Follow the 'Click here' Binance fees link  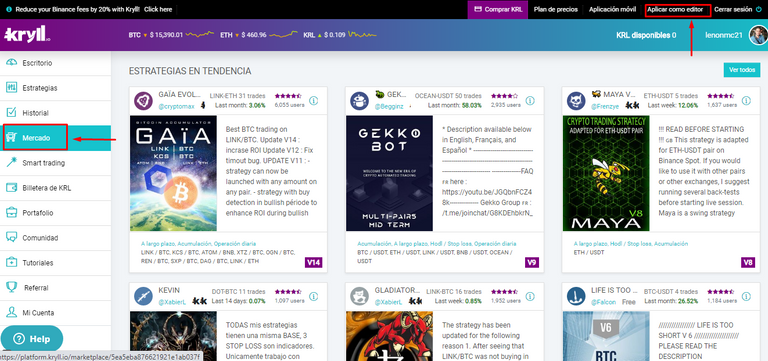pos(158,9)
